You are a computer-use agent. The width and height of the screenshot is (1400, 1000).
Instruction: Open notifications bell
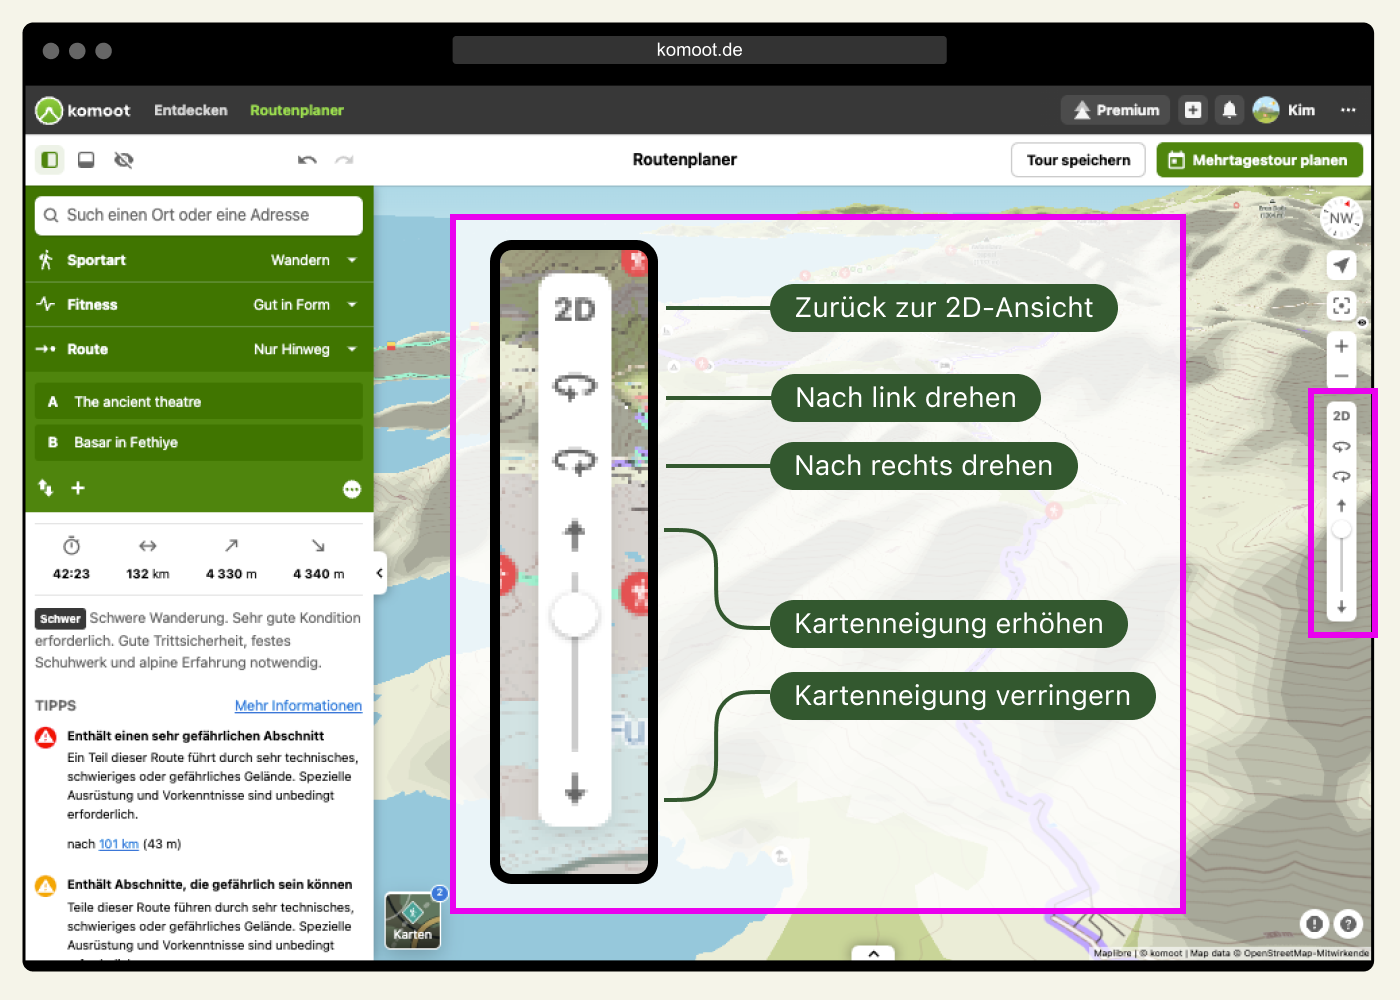click(x=1230, y=110)
